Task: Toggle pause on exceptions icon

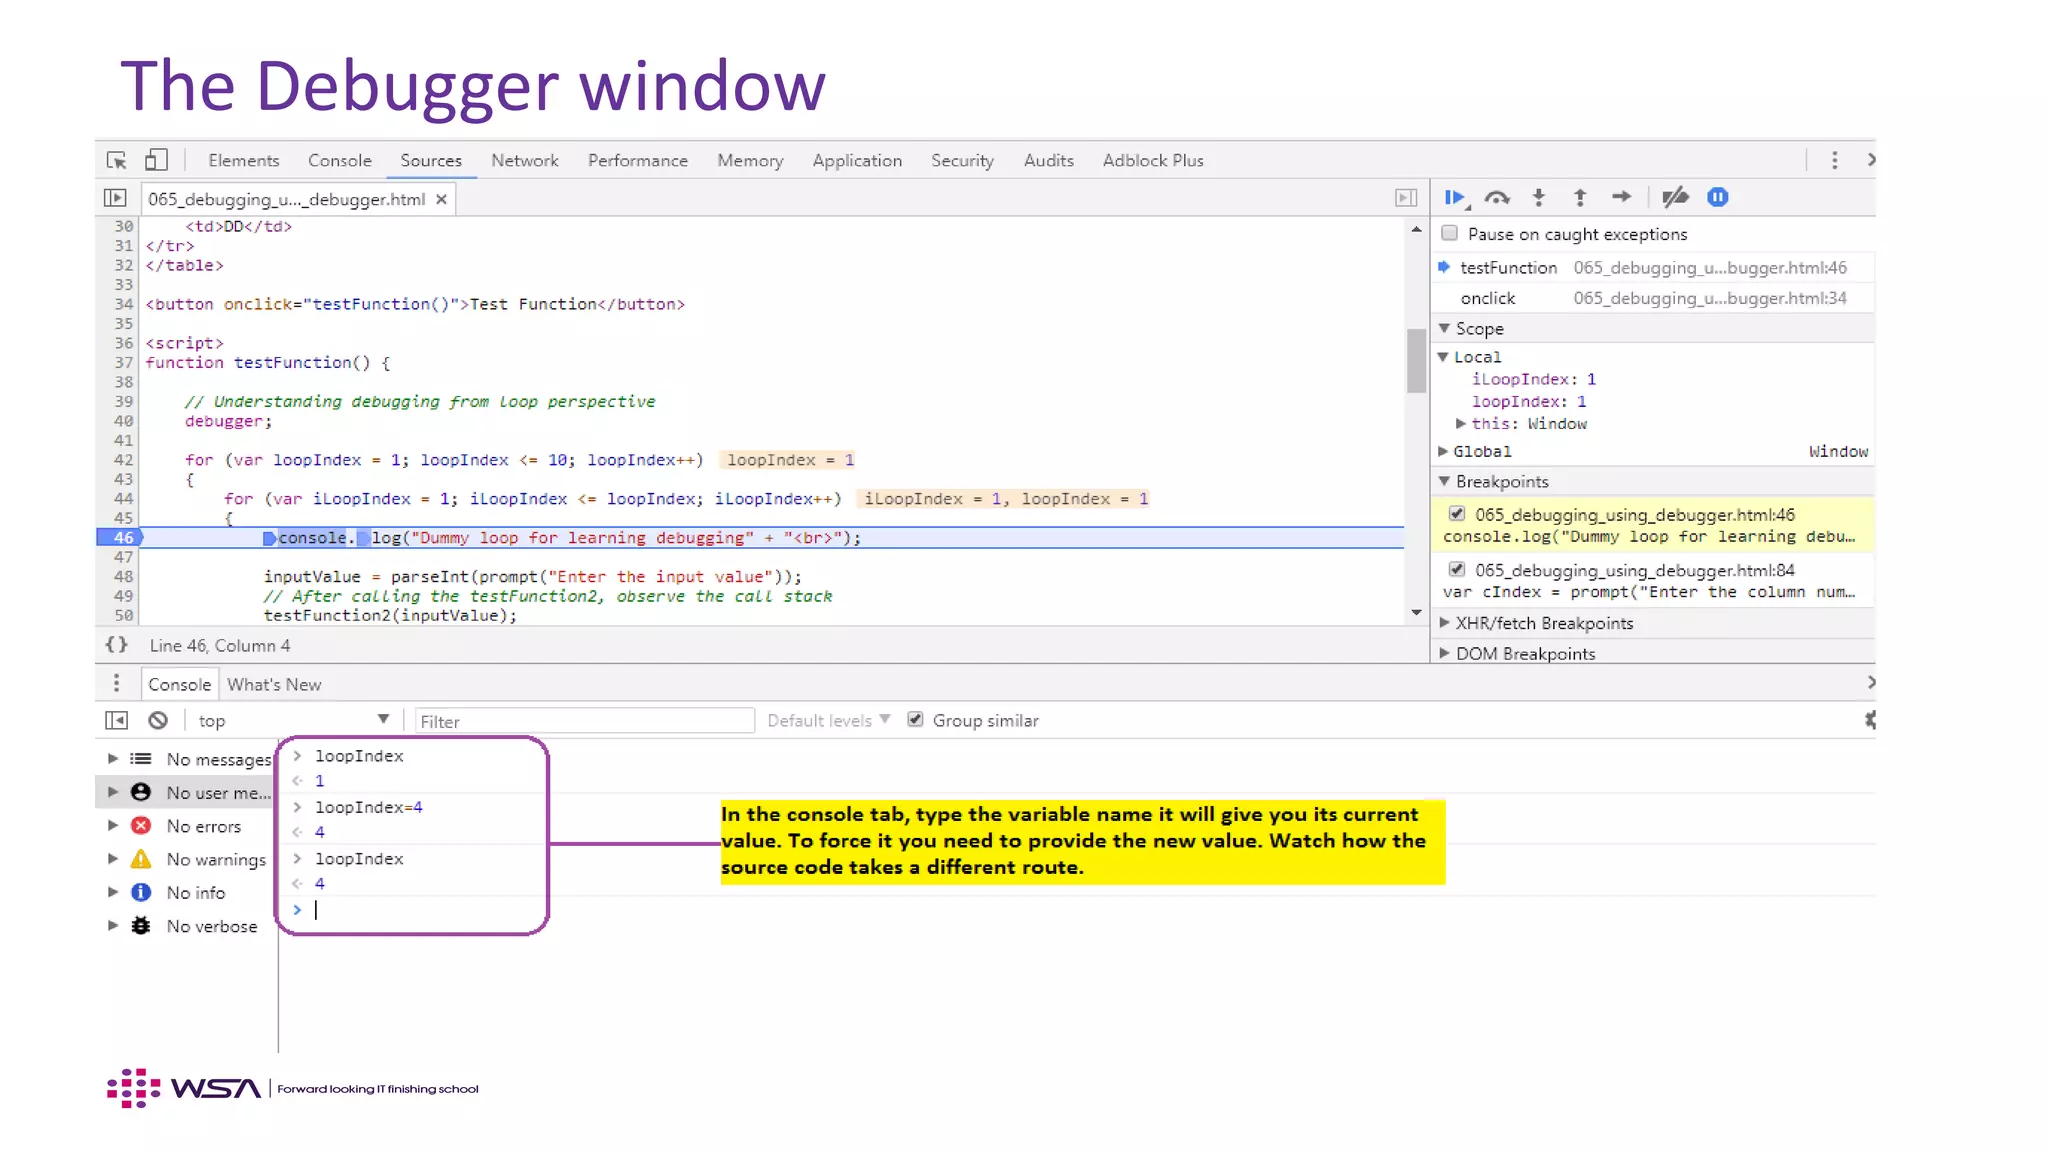Action: (1717, 197)
